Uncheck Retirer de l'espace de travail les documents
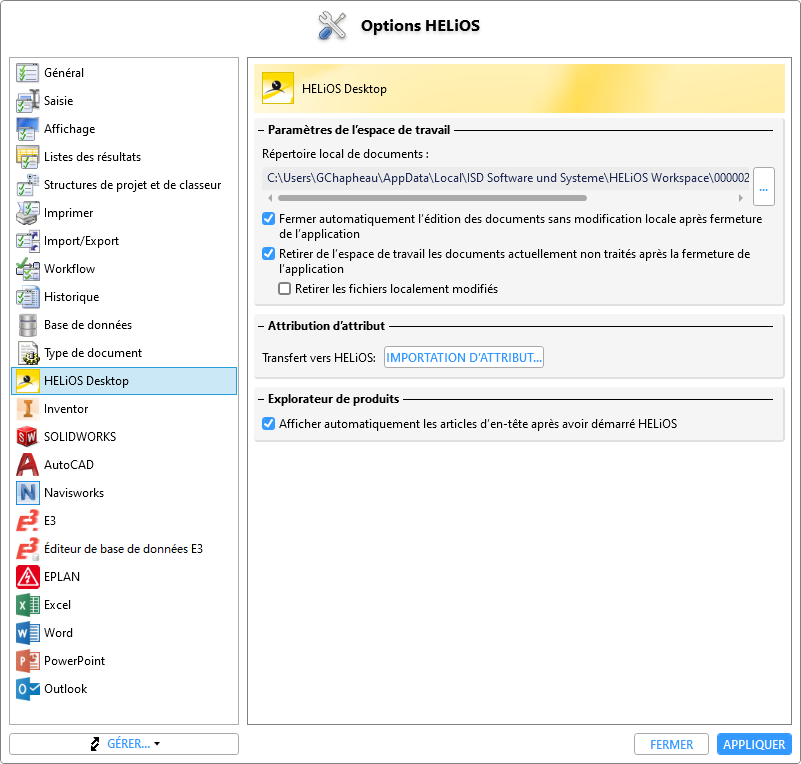The height and width of the screenshot is (764, 801). click(x=269, y=254)
